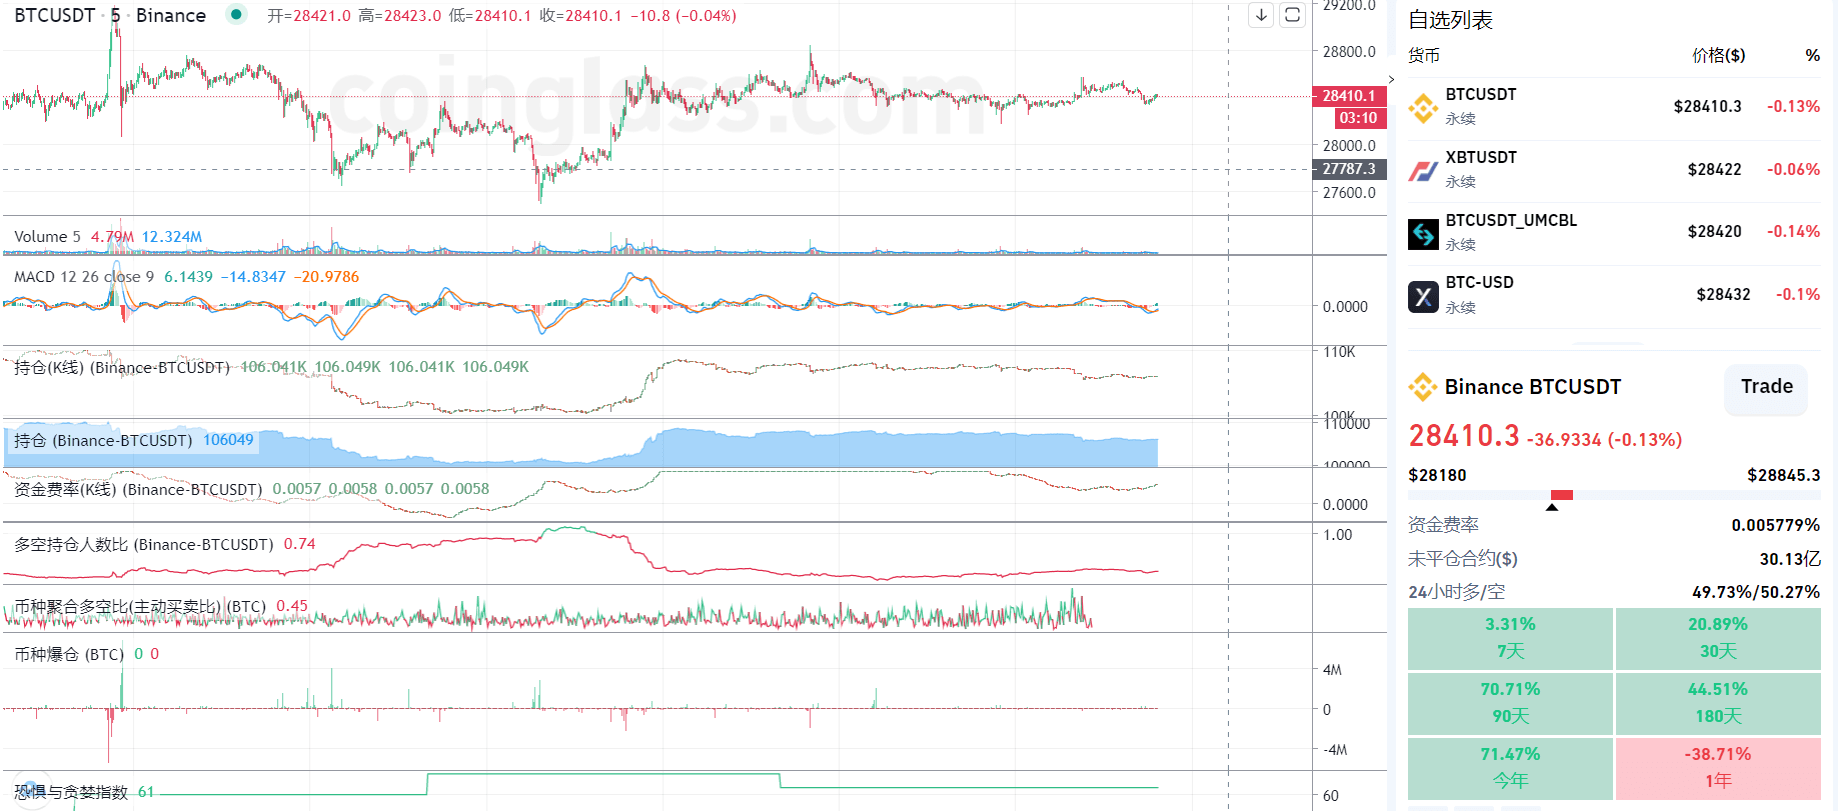This screenshot has height=811, width=1838.
Task: Select the 币种聚合多空比 (BTC) legend
Action: coord(140,606)
